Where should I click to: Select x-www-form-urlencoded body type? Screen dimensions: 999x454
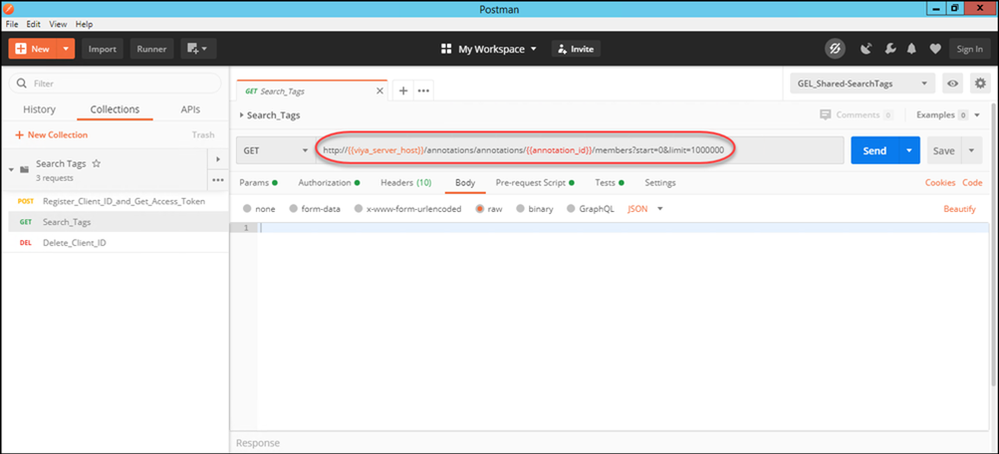(x=359, y=209)
